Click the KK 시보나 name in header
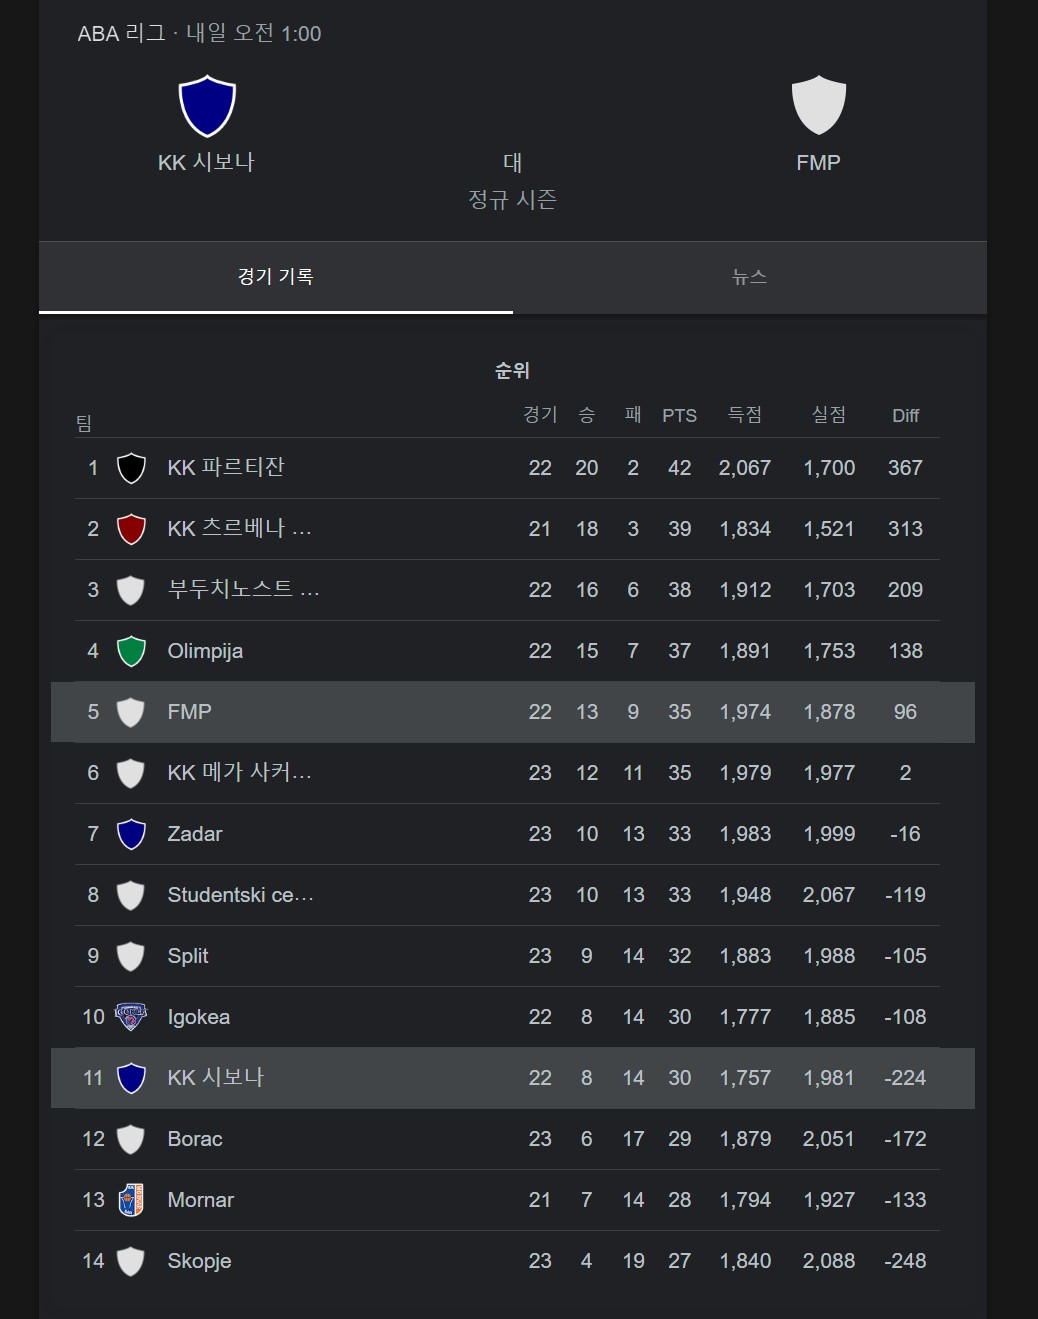 coord(206,163)
